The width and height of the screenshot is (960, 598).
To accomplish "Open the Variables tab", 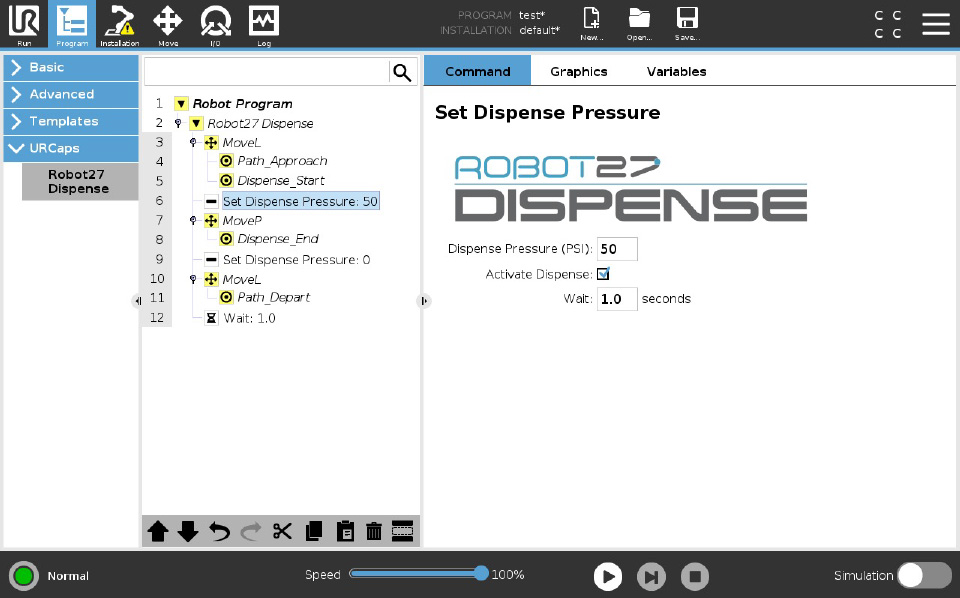I will [x=676, y=71].
